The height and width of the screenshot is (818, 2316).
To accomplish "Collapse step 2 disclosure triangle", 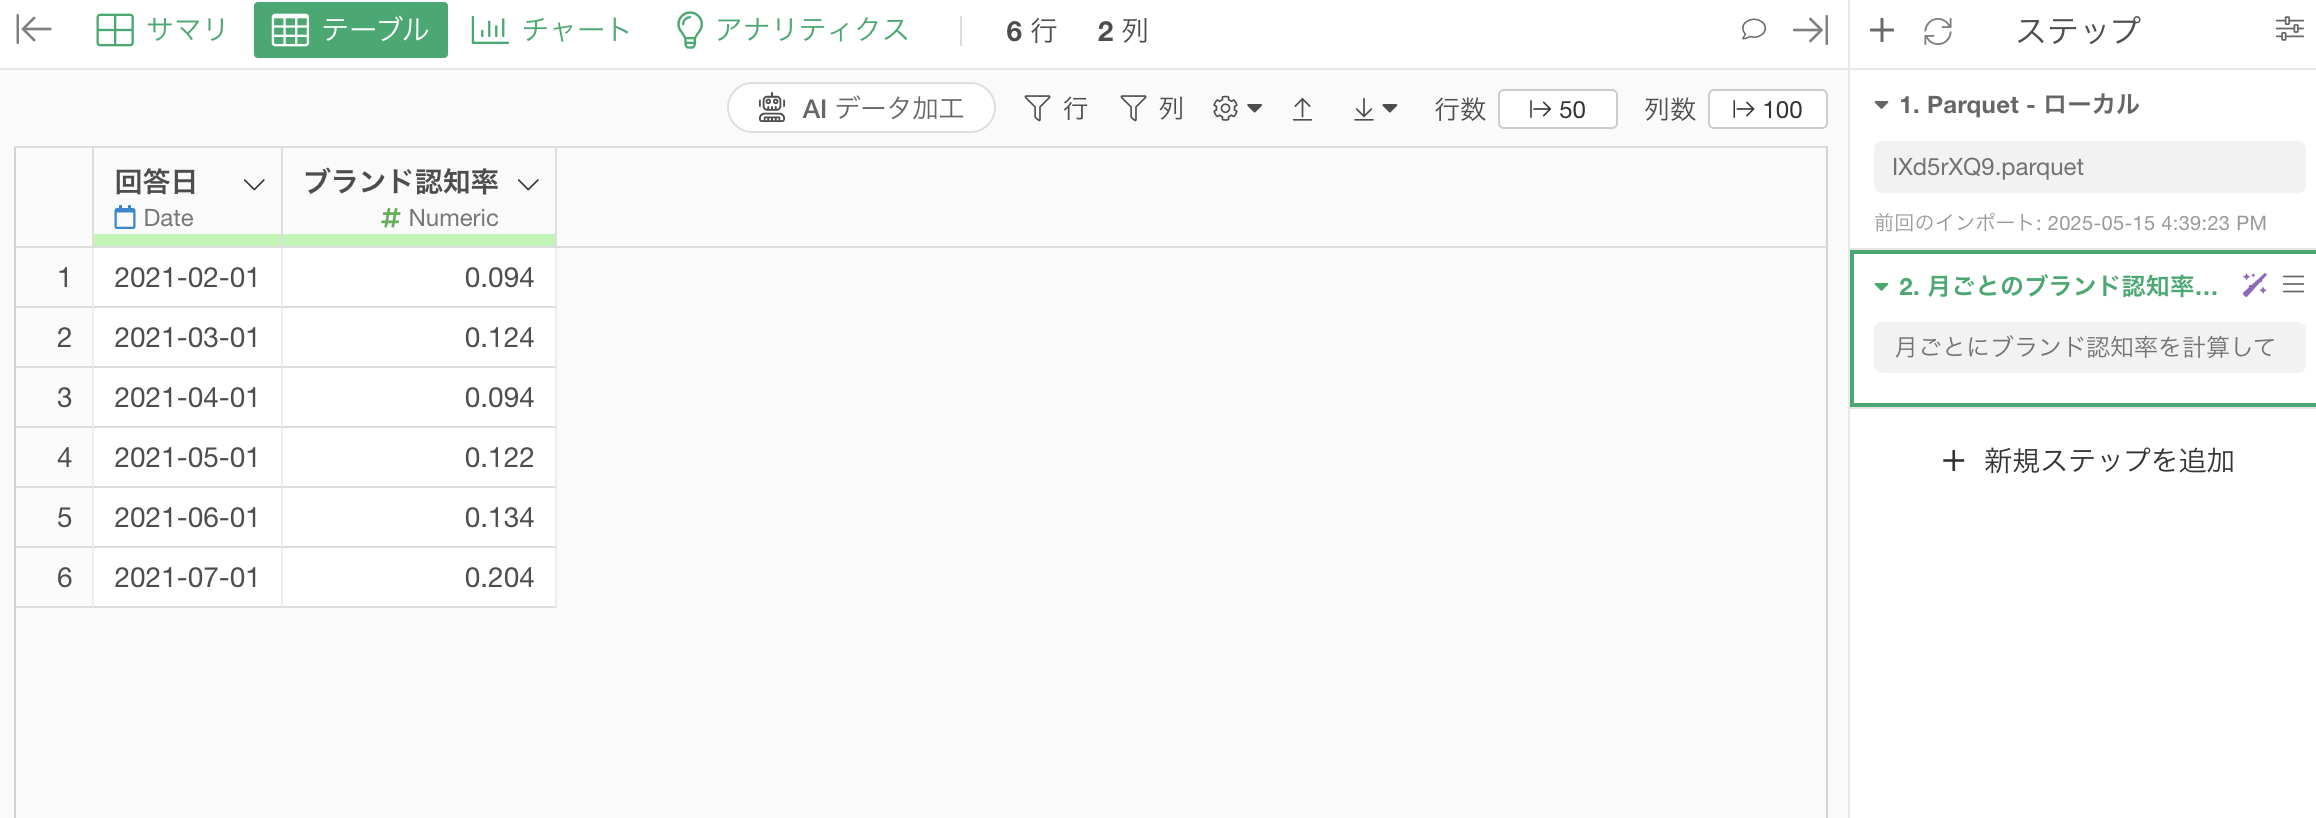I will point(1881,287).
